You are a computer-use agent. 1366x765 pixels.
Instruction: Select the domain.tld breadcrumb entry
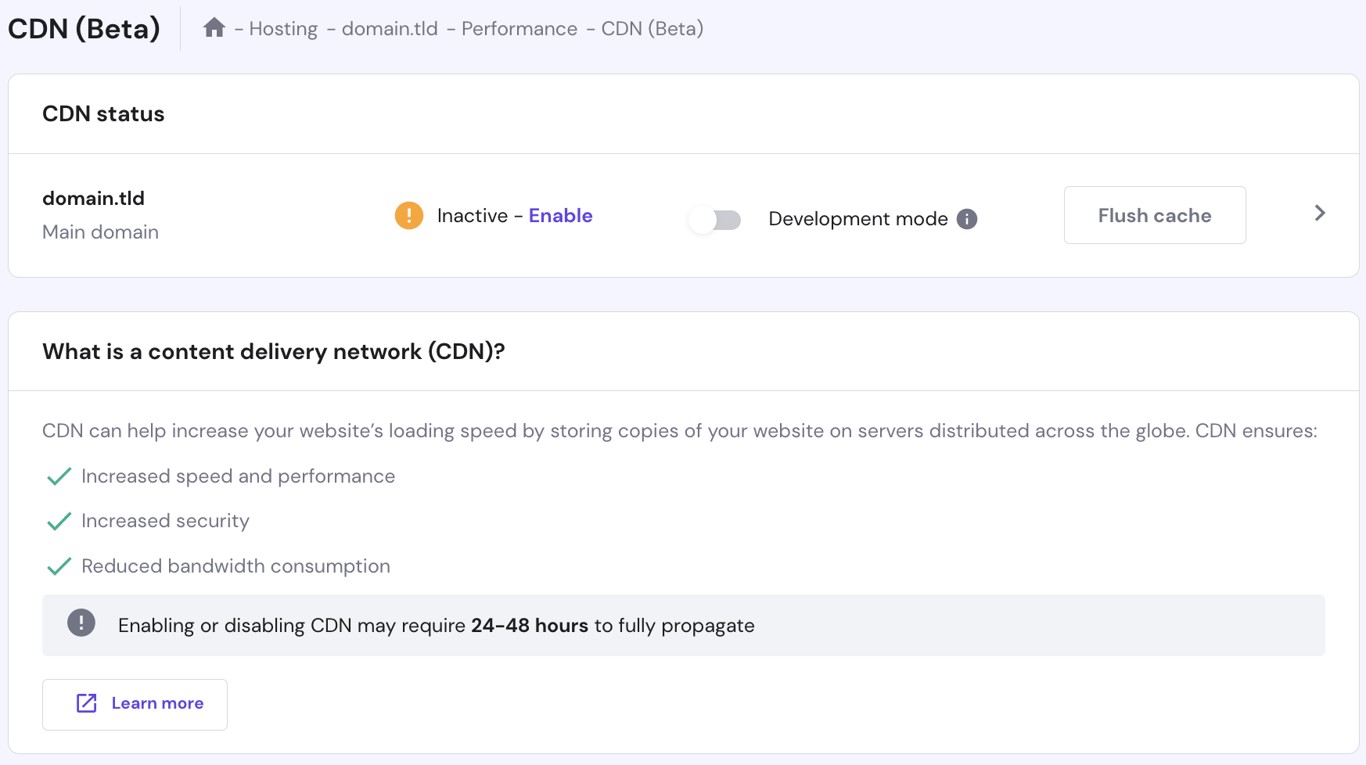[388, 28]
